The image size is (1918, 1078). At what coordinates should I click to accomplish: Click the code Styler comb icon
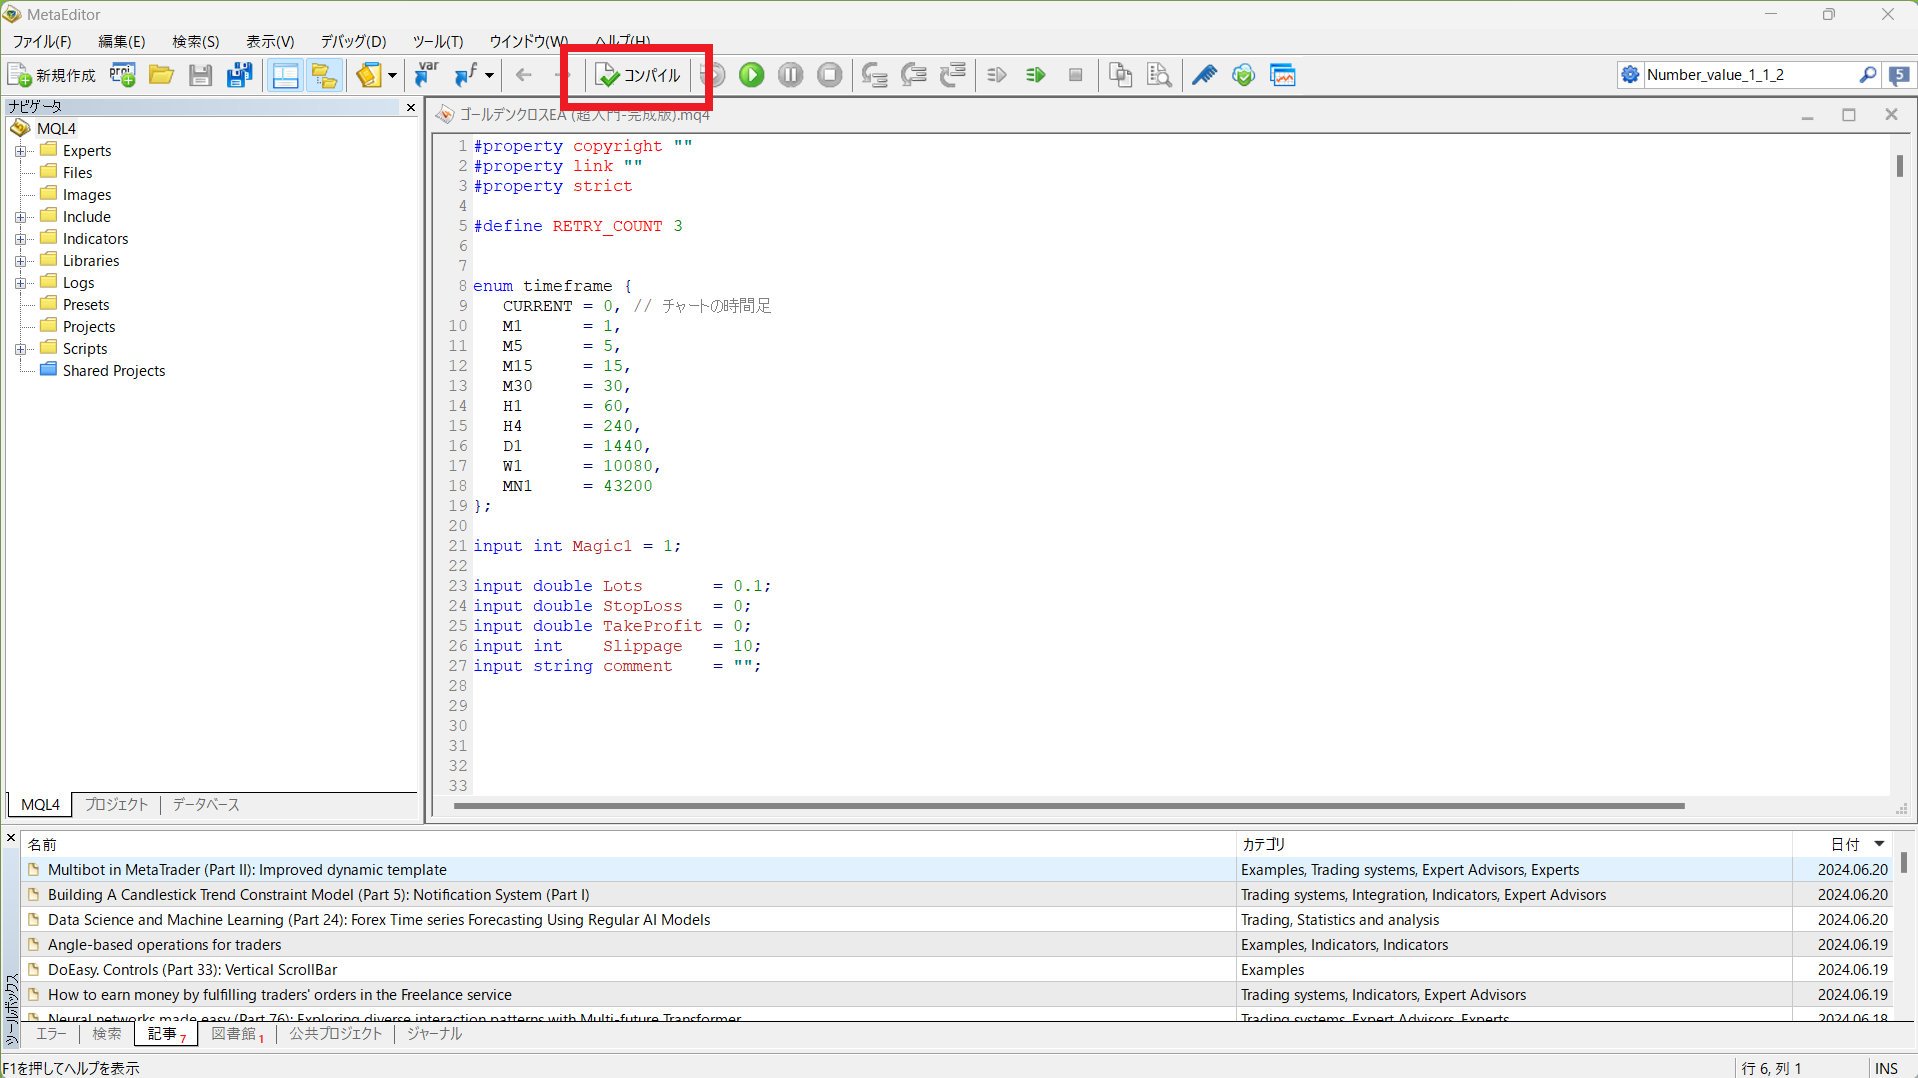coord(1204,75)
